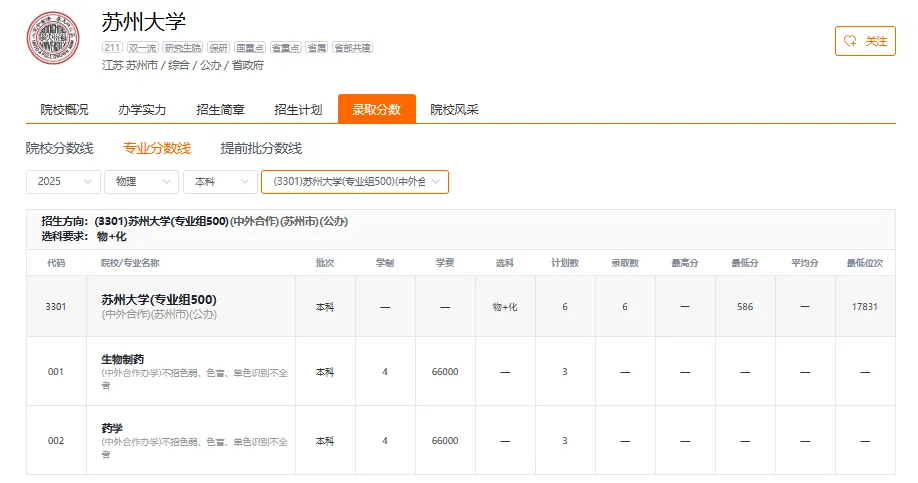Image resolution: width=918 pixels, height=483 pixels.
Task: Click the 双一流 tag
Action: click(142, 47)
